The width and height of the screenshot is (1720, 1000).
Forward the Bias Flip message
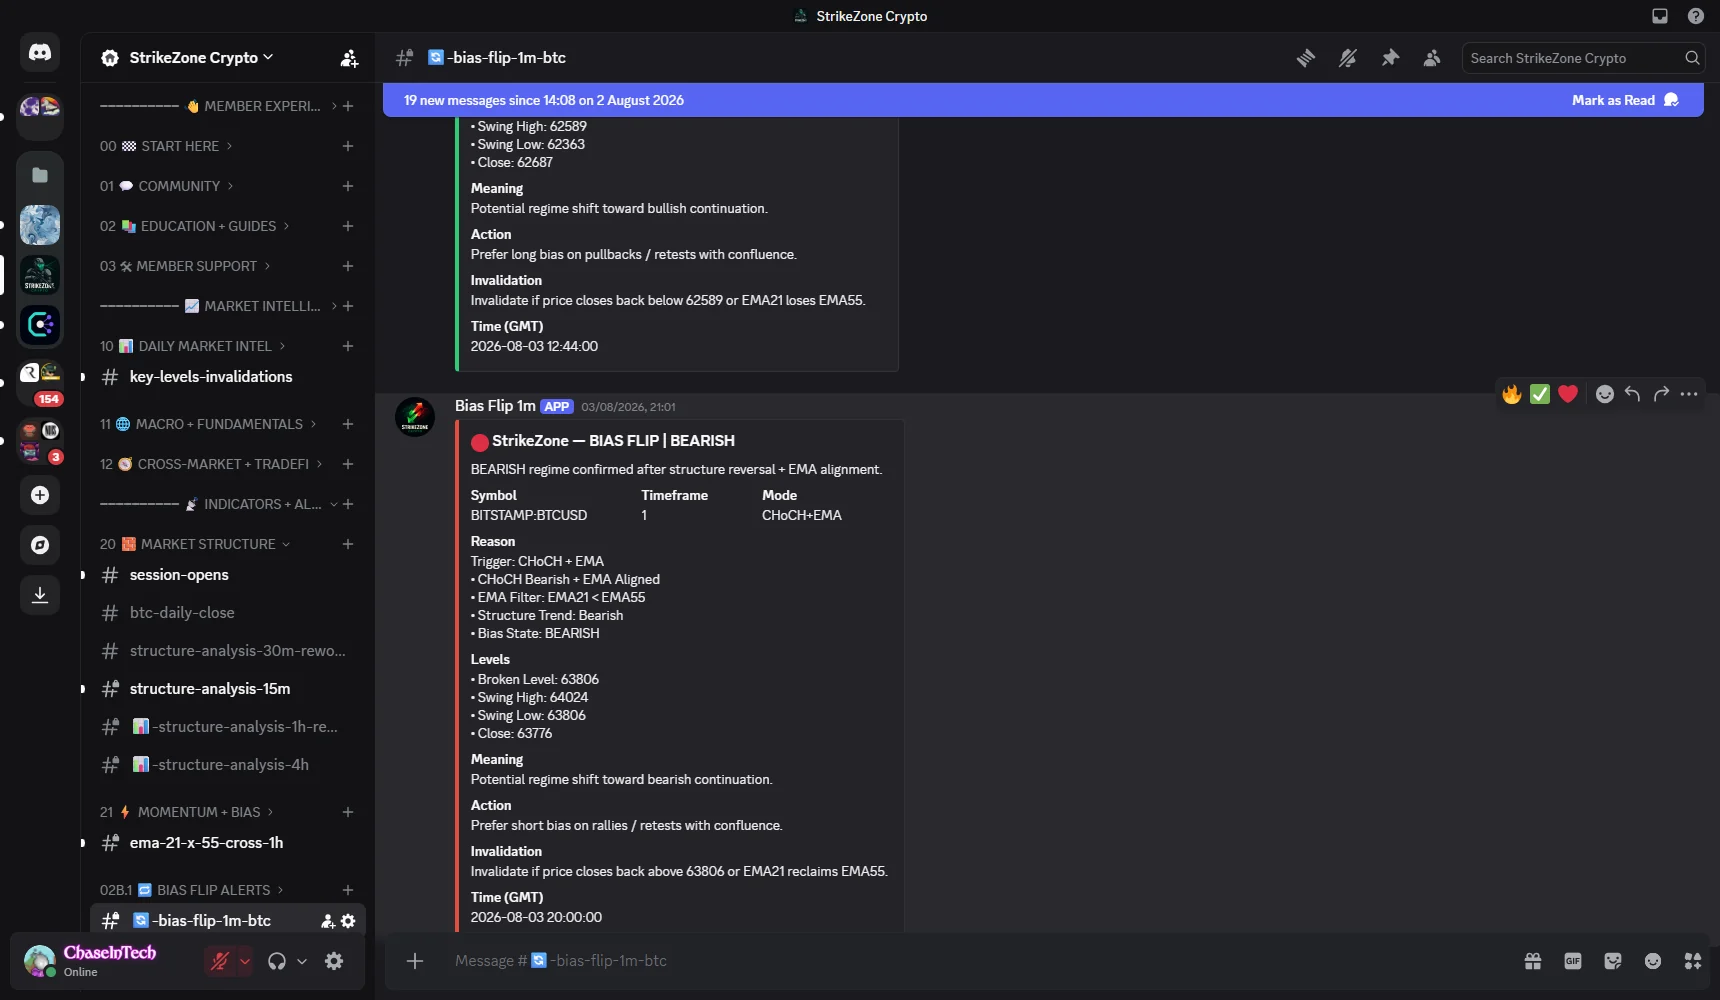coord(1661,394)
